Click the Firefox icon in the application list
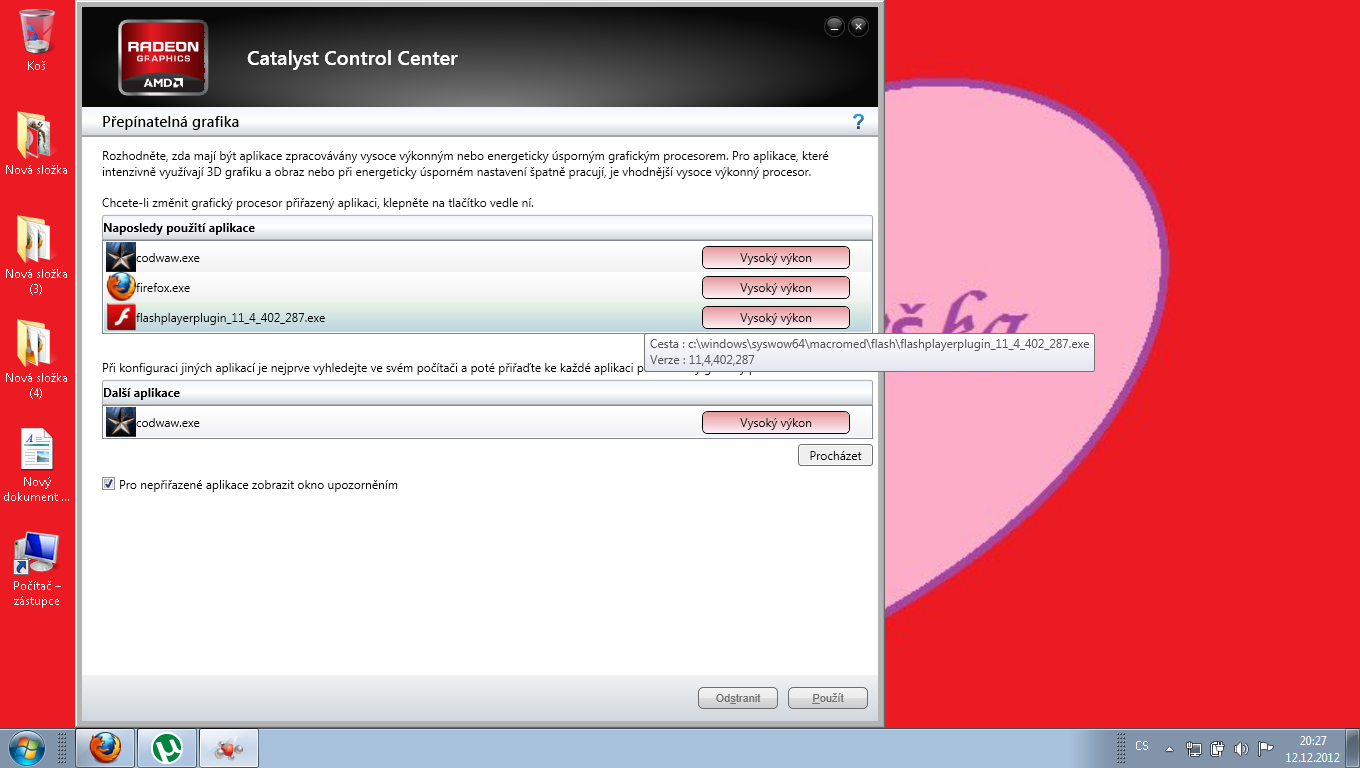This screenshot has height=768, width=1360. [120, 287]
